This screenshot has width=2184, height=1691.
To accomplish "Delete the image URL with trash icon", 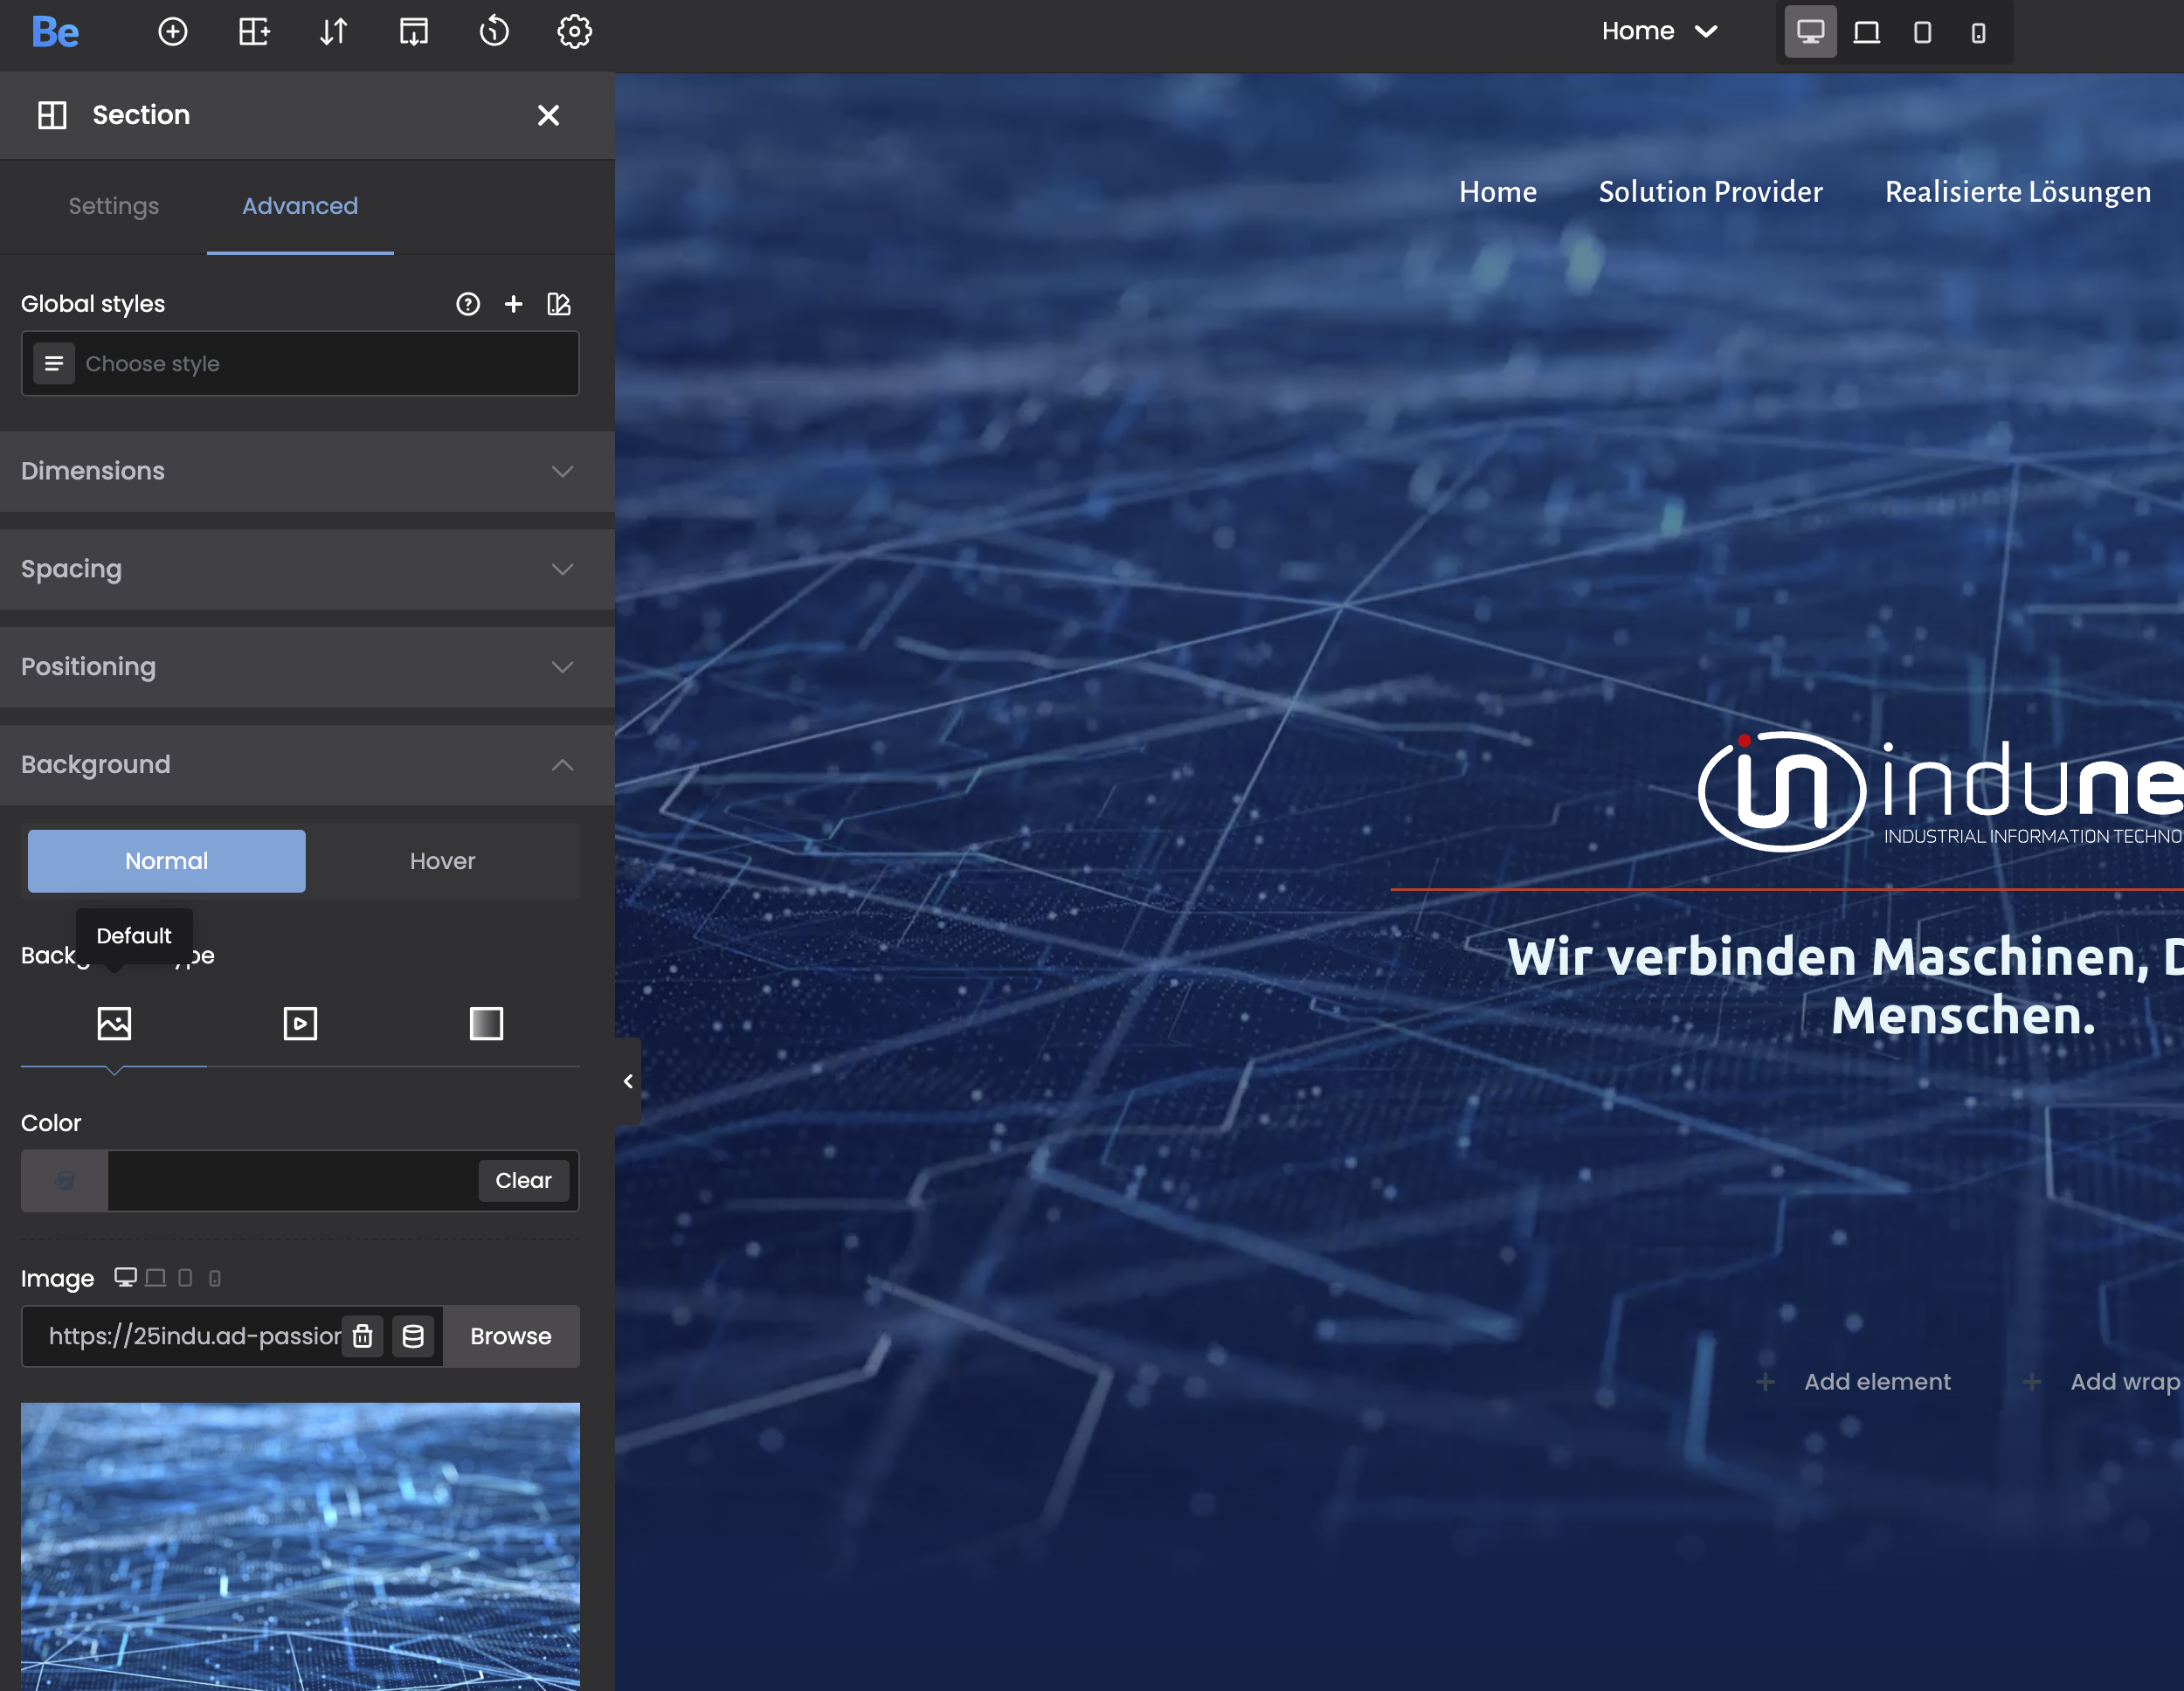I will coord(363,1336).
